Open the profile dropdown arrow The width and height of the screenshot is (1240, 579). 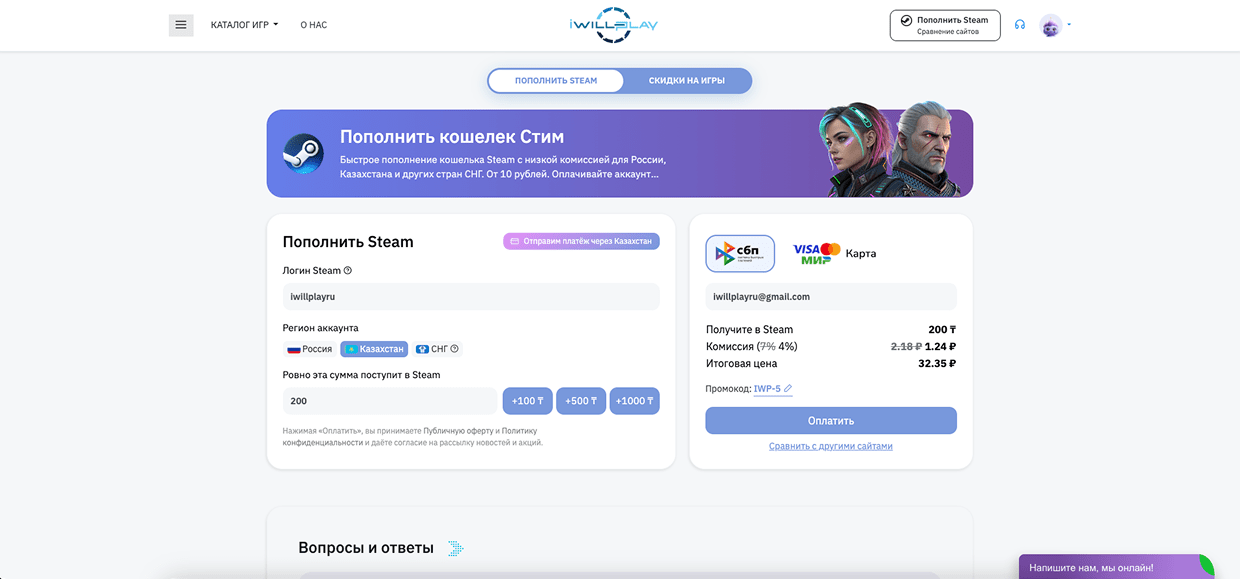(1069, 24)
